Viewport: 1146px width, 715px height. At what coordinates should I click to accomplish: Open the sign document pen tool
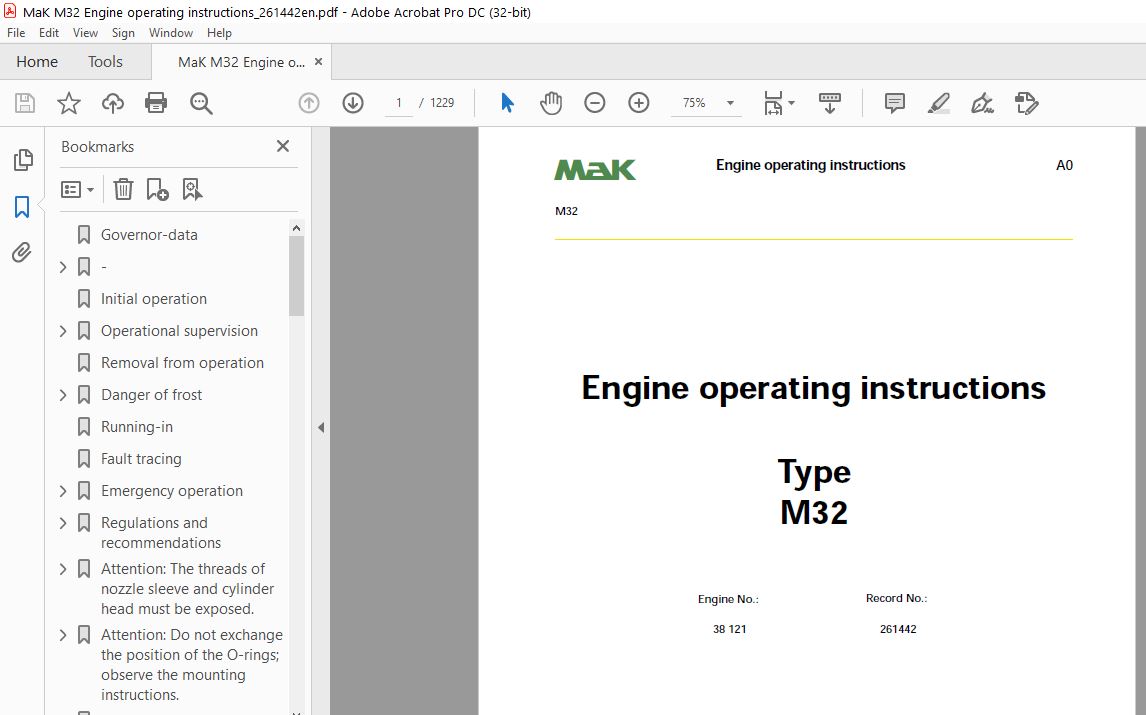[982, 103]
